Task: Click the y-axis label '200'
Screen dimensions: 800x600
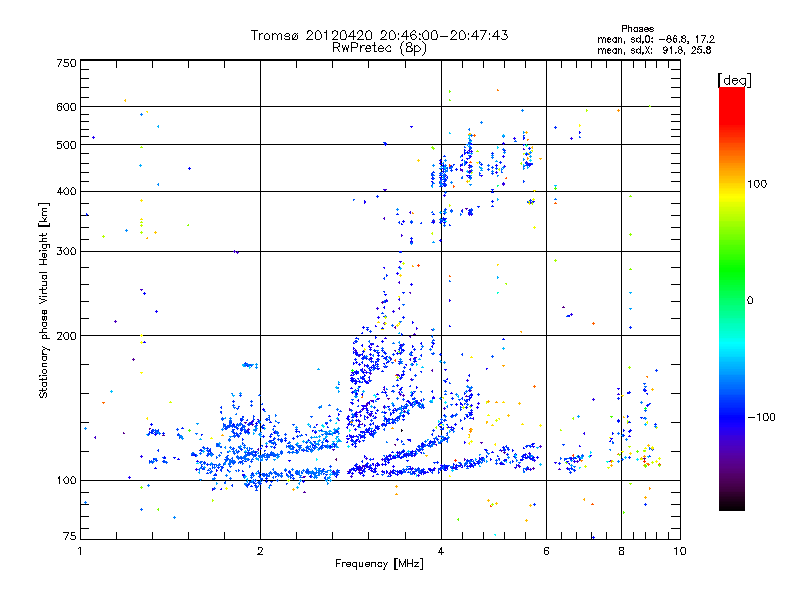Action: (x=66, y=336)
